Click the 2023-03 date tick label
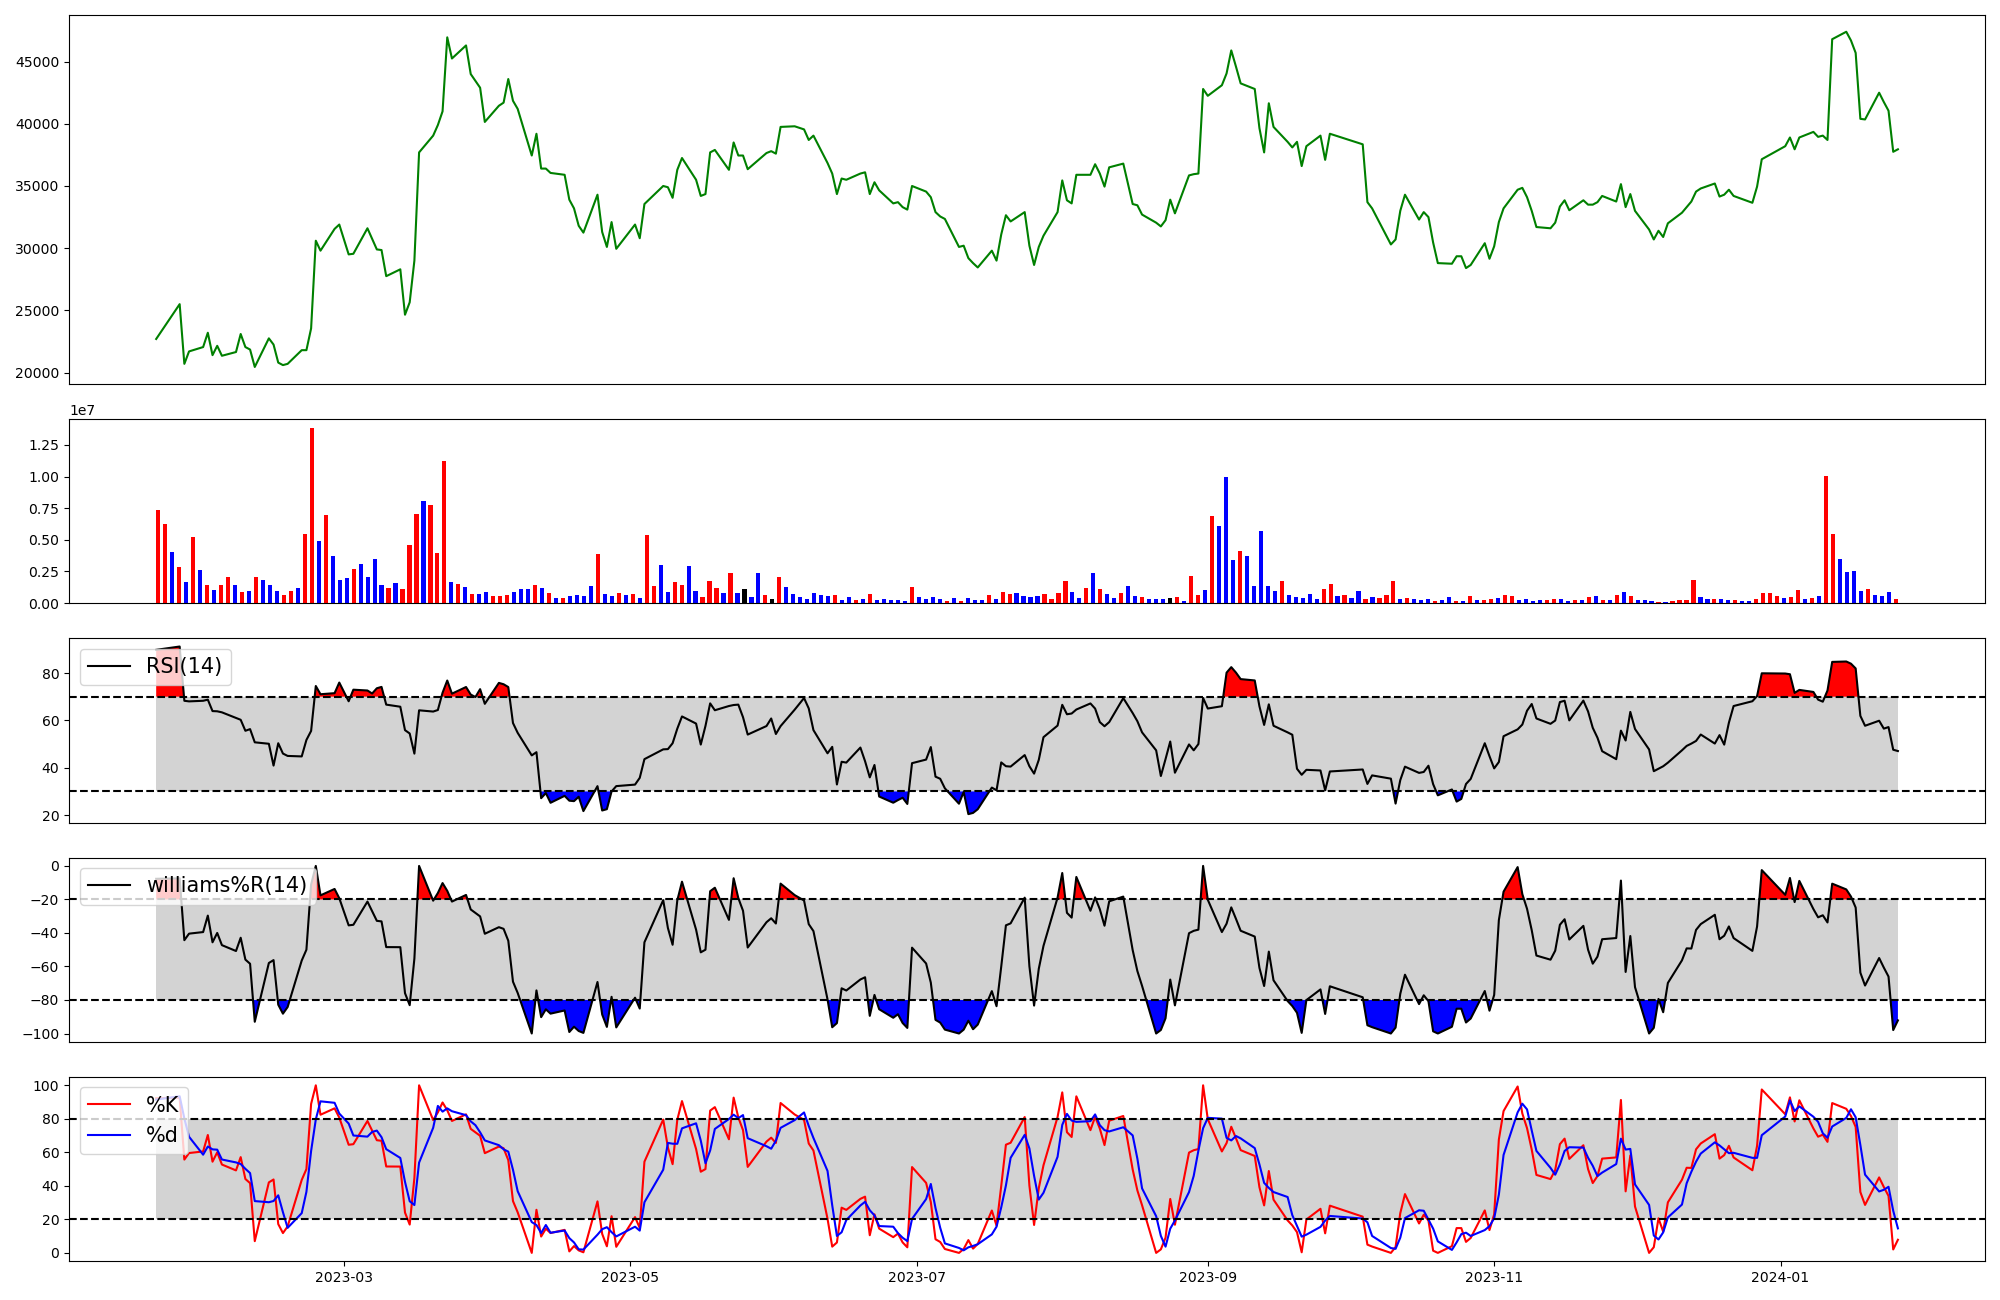 click(344, 1277)
